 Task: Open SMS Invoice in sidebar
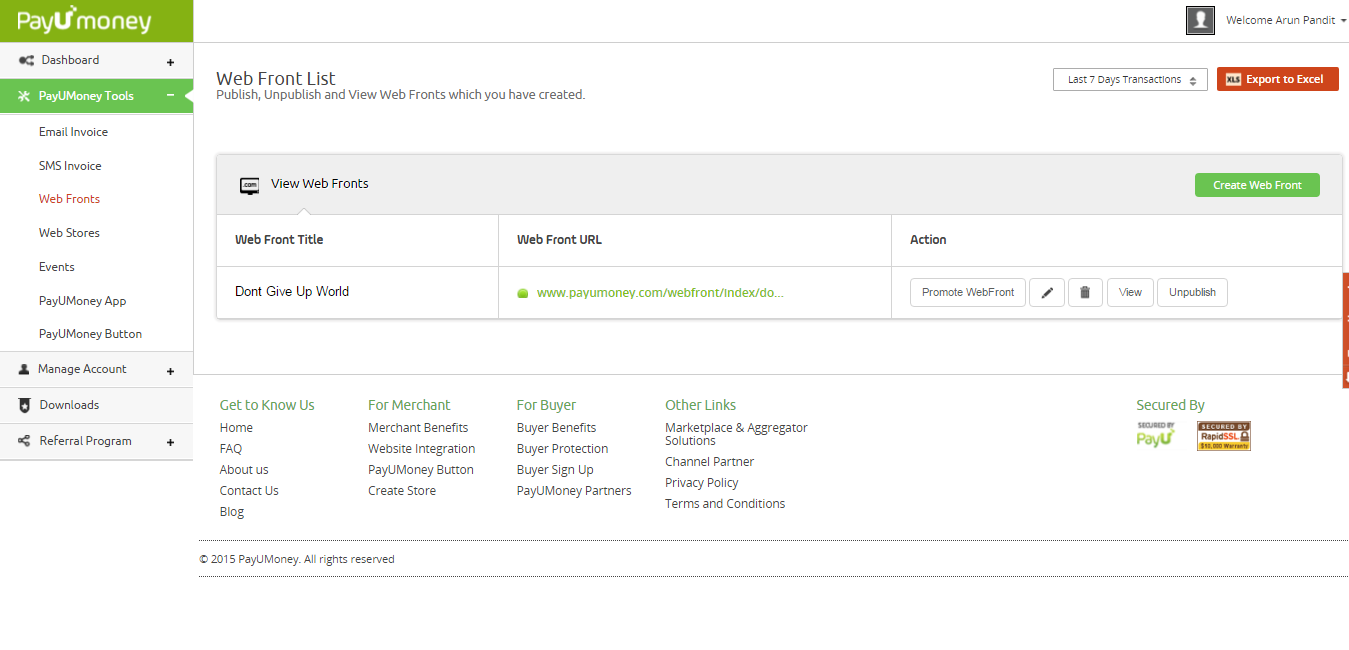click(70, 166)
